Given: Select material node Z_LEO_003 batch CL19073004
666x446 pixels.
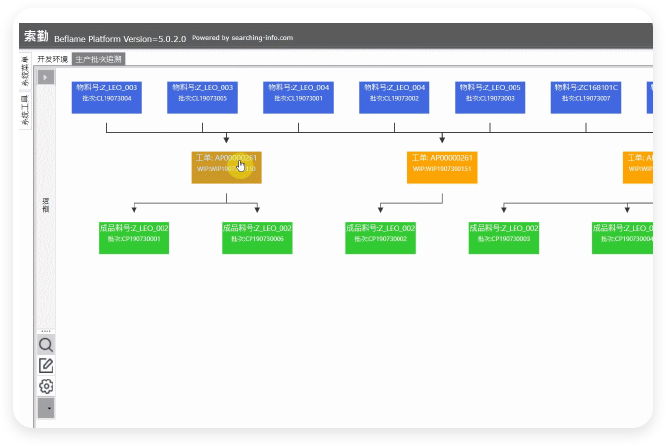Looking at the screenshot, I should [x=106, y=97].
